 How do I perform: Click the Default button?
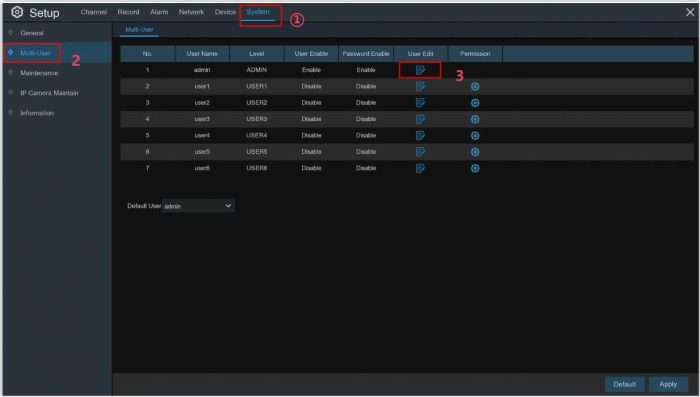625,384
